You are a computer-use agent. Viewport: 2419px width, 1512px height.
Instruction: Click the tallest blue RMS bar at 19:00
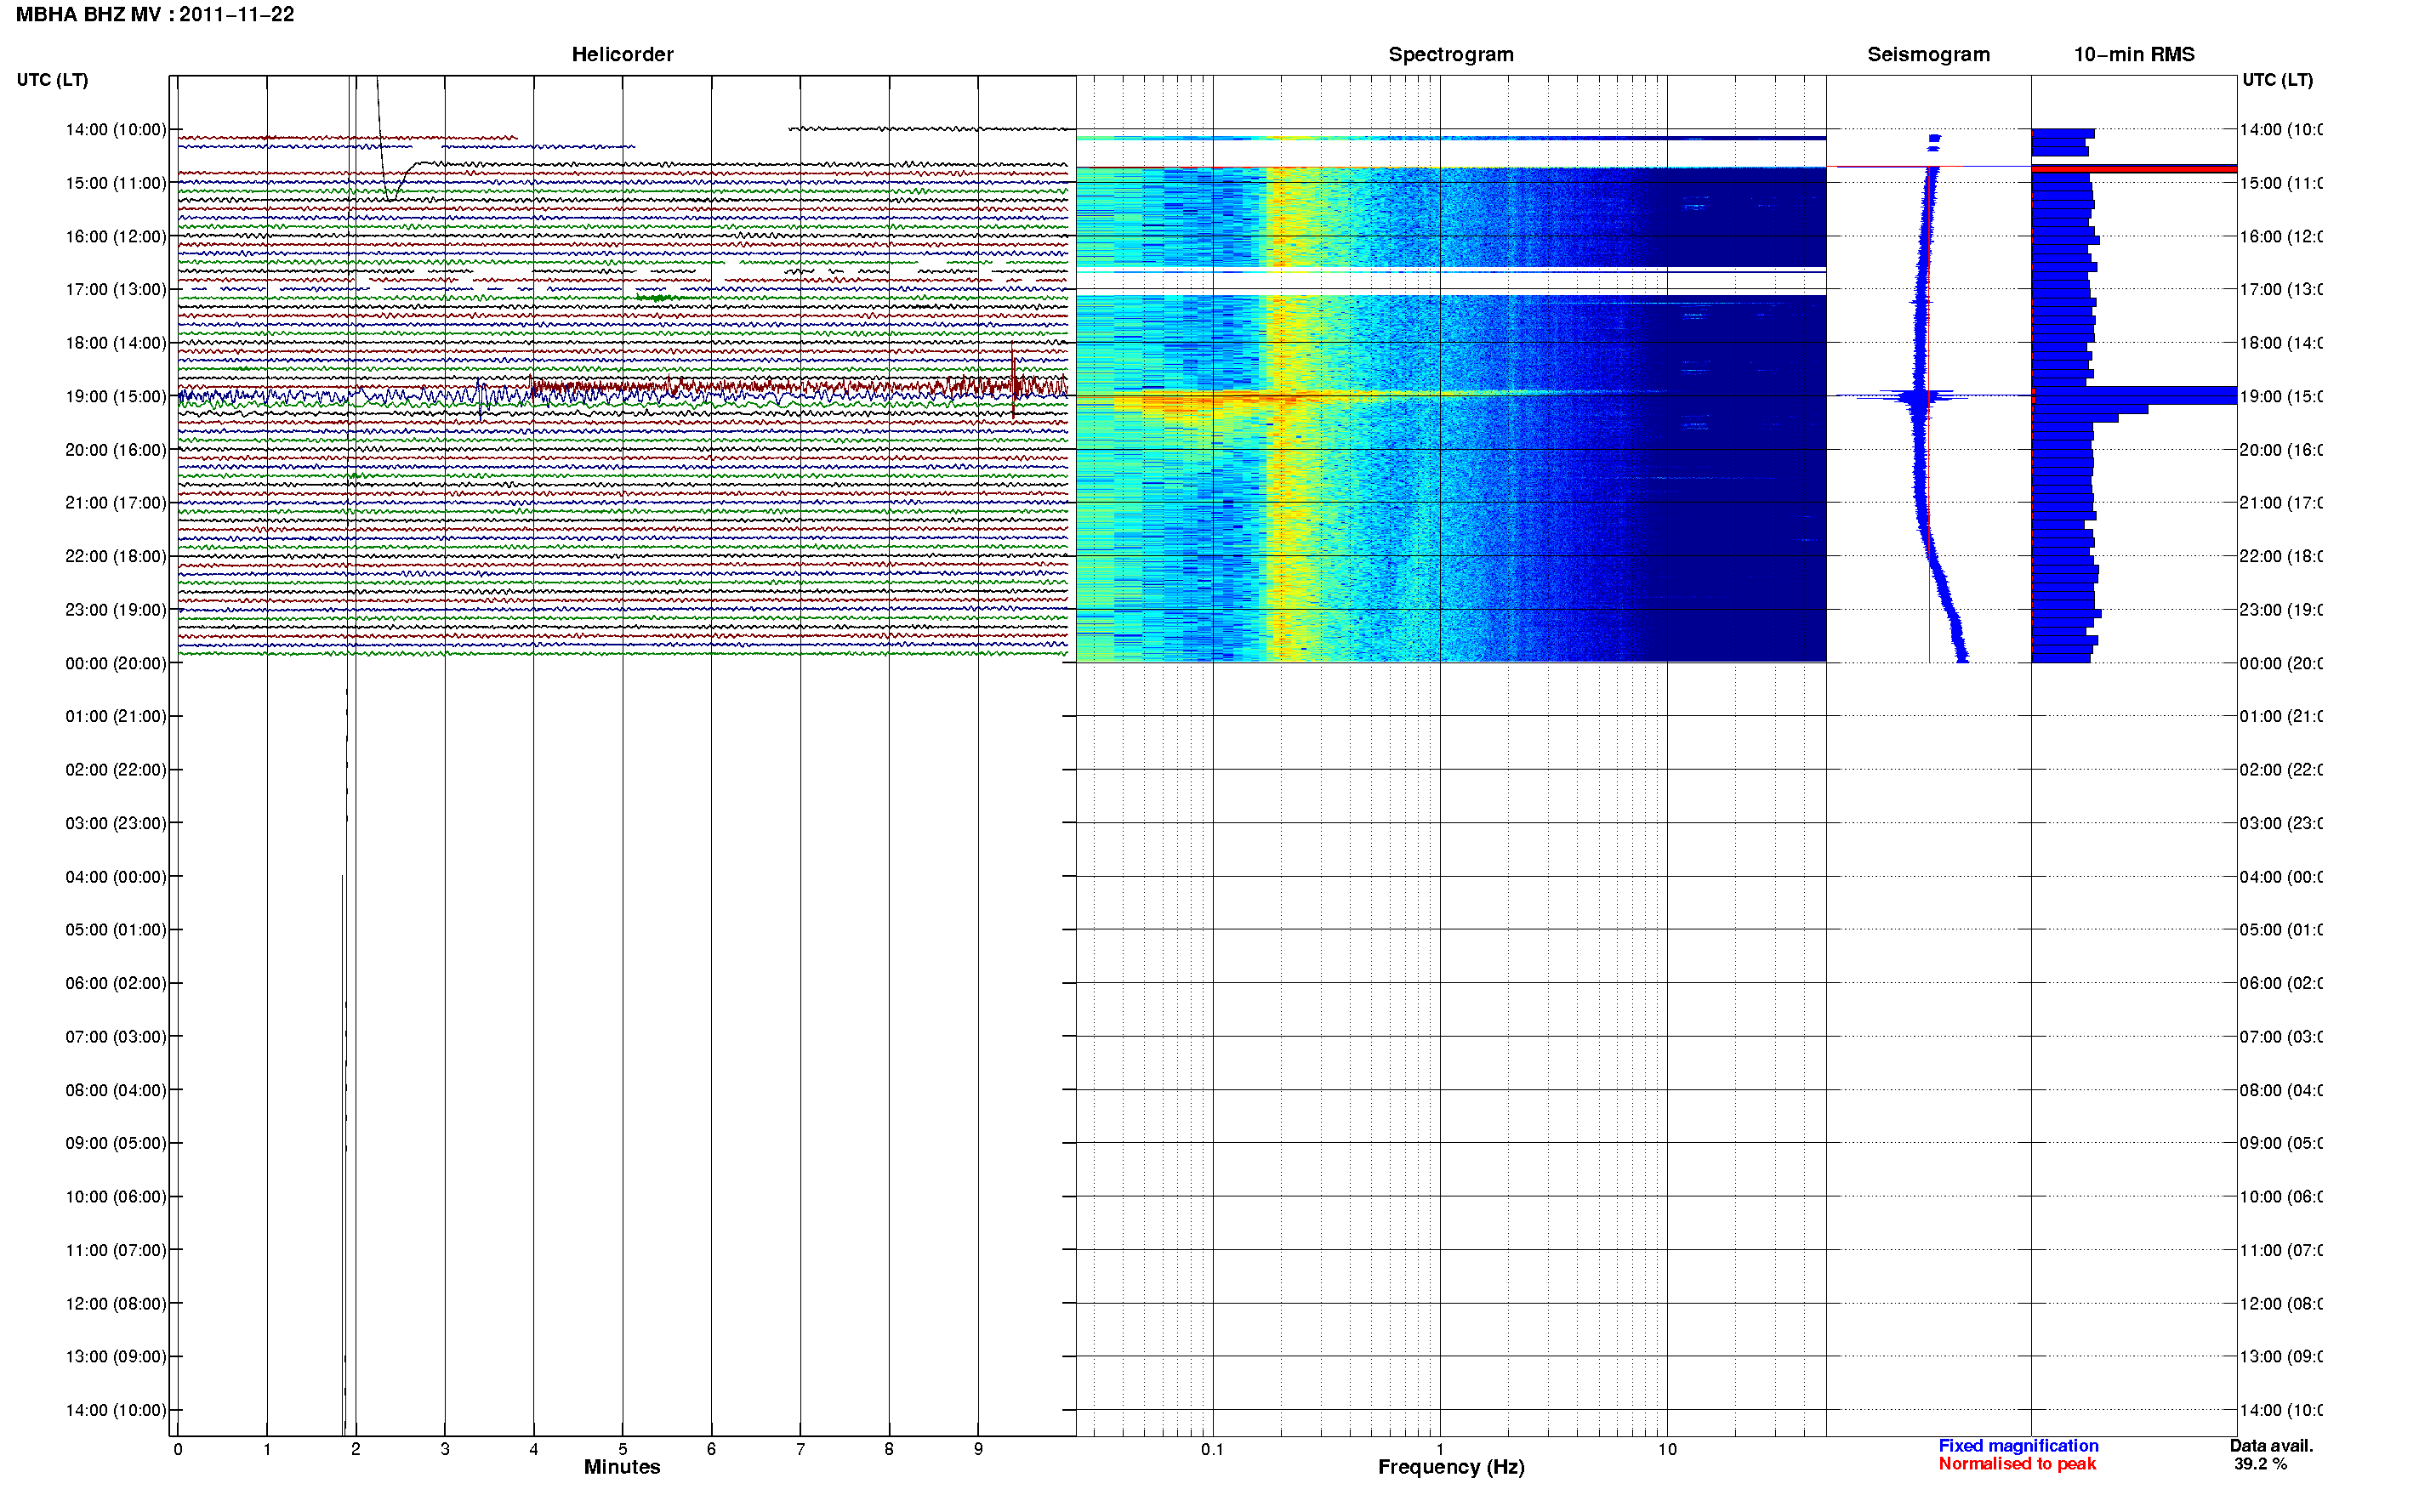tap(2134, 395)
